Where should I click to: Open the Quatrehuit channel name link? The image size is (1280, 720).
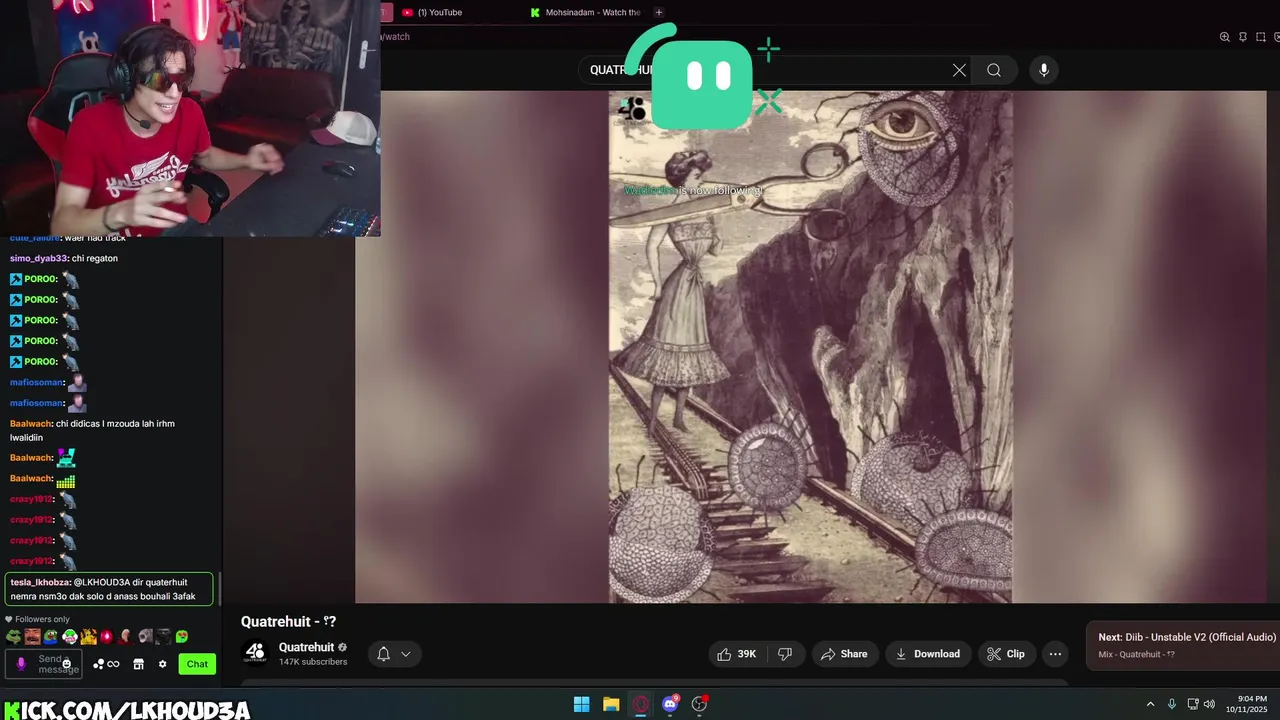306,647
